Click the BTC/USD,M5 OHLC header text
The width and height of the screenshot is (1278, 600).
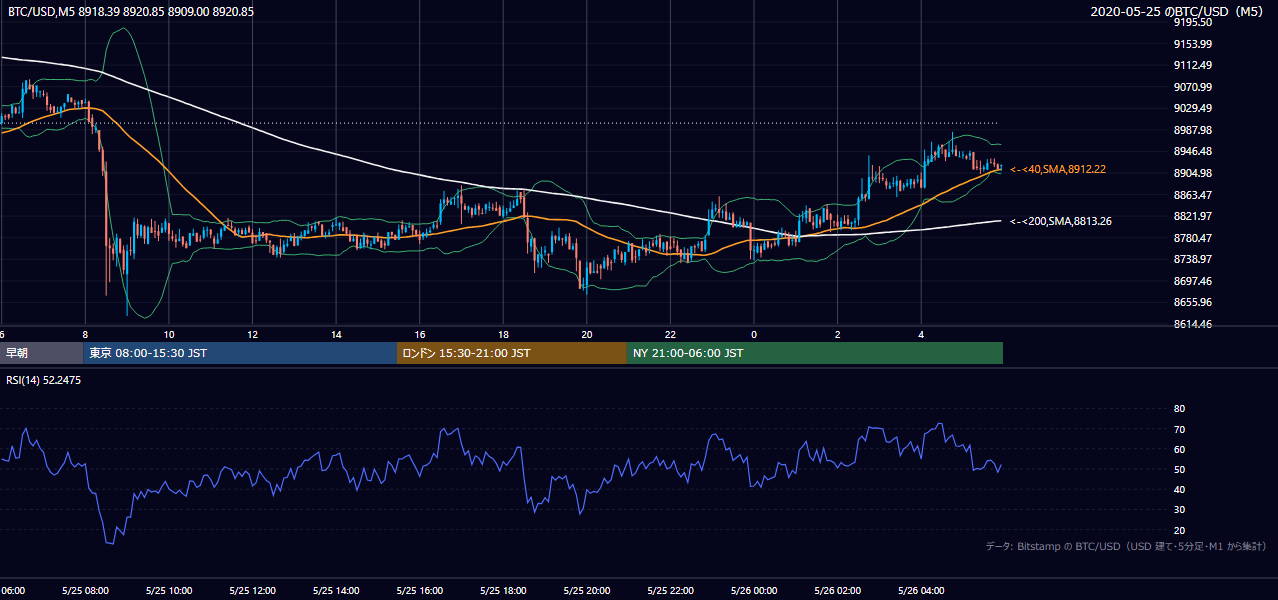[x=131, y=11]
